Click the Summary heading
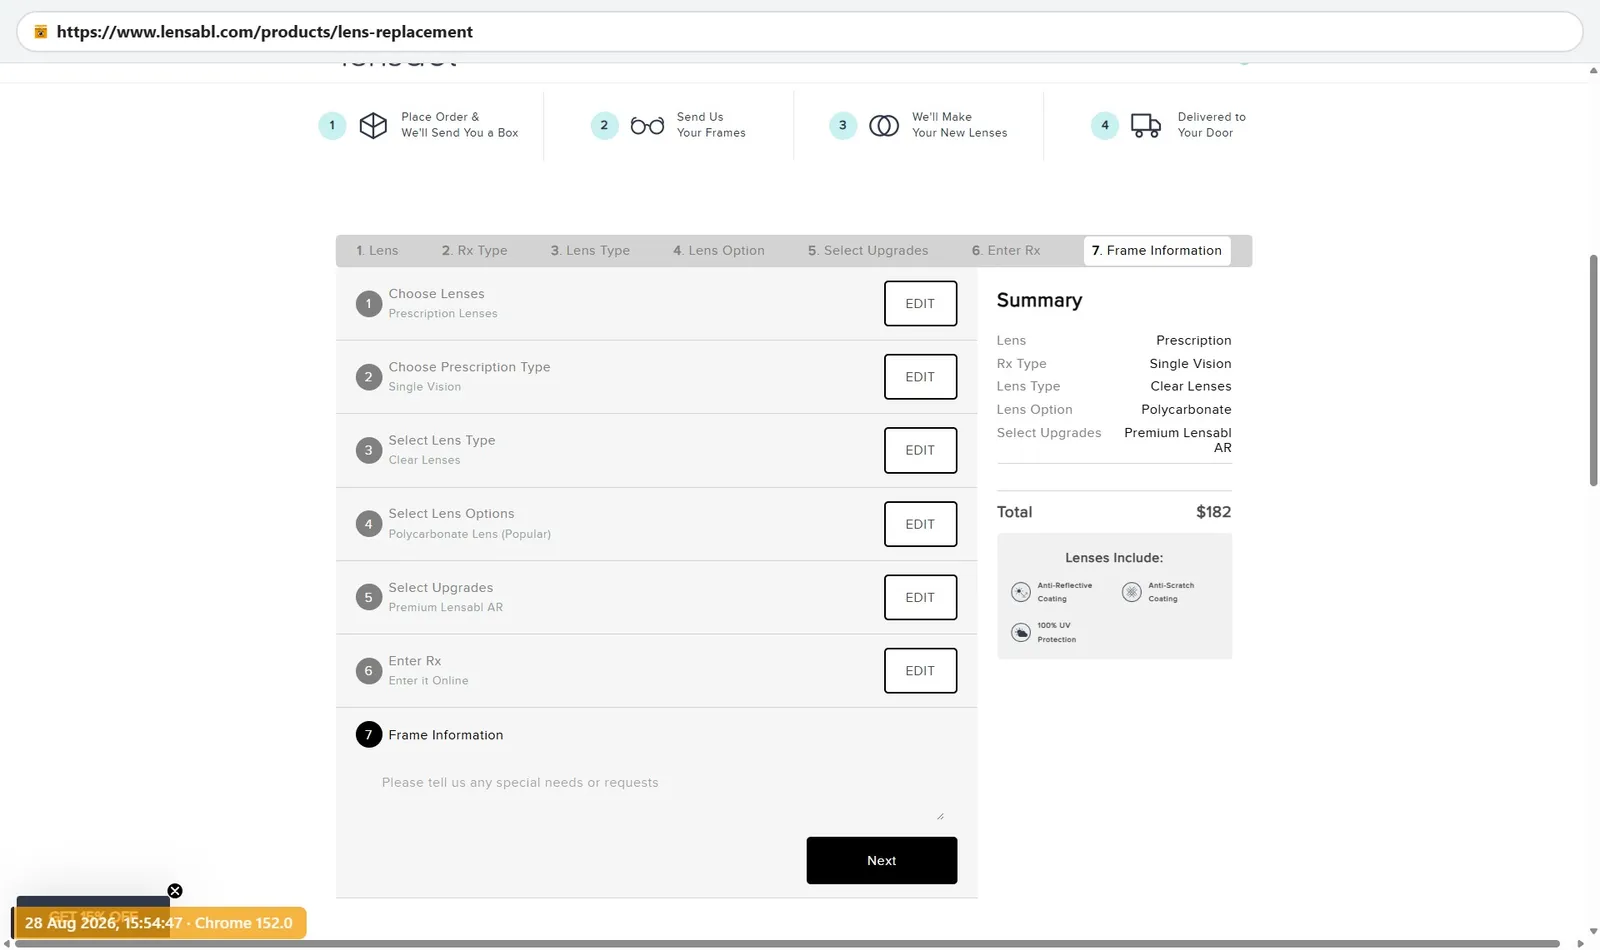 tap(1039, 301)
